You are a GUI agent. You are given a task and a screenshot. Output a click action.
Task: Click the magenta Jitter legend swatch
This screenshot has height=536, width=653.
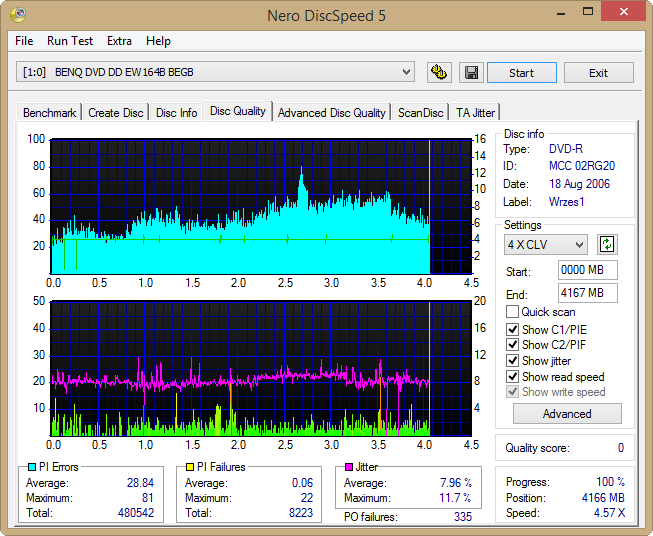[x=349, y=467]
